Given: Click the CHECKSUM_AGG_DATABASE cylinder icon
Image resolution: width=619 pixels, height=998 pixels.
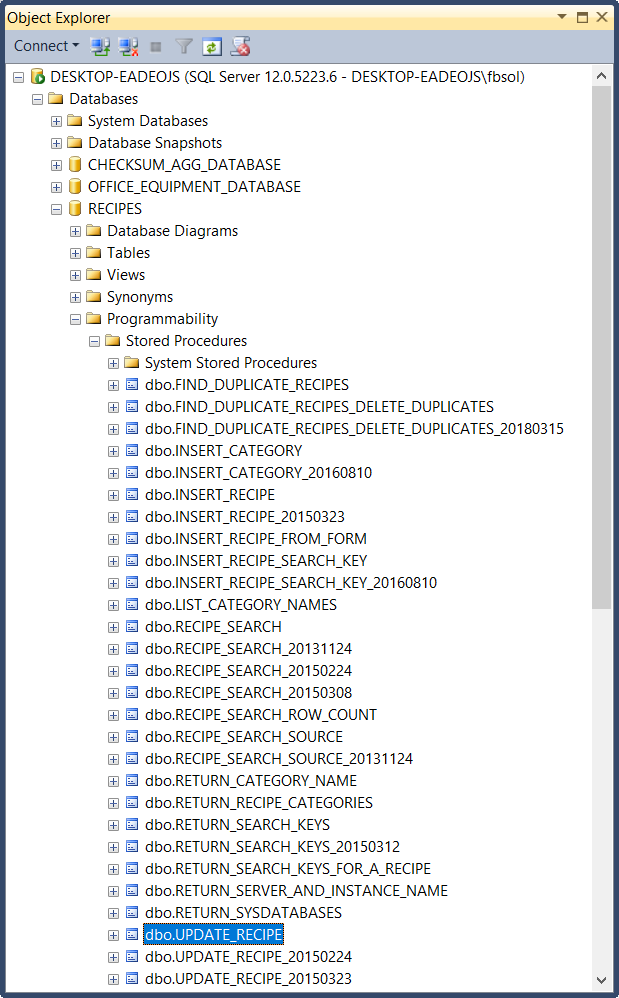Looking at the screenshot, I should click(75, 164).
